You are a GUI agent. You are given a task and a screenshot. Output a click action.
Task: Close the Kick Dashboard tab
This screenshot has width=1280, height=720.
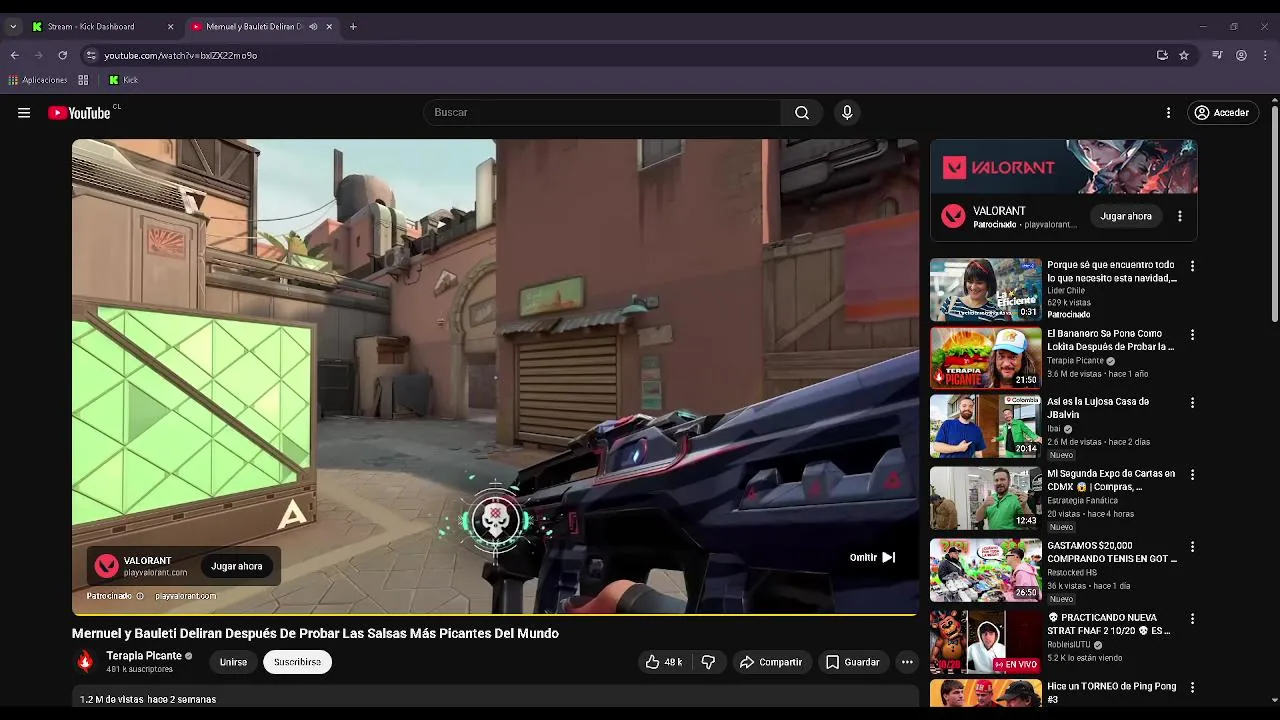(170, 27)
